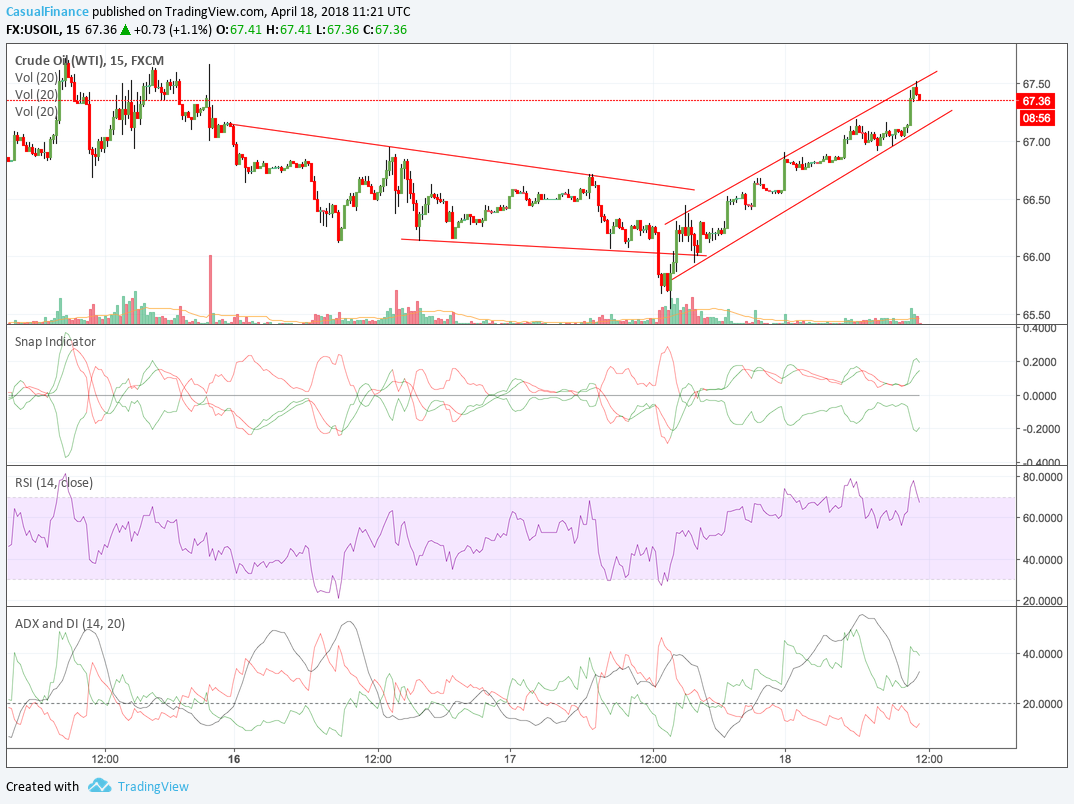Click the date label 18 on time axis

[785, 758]
